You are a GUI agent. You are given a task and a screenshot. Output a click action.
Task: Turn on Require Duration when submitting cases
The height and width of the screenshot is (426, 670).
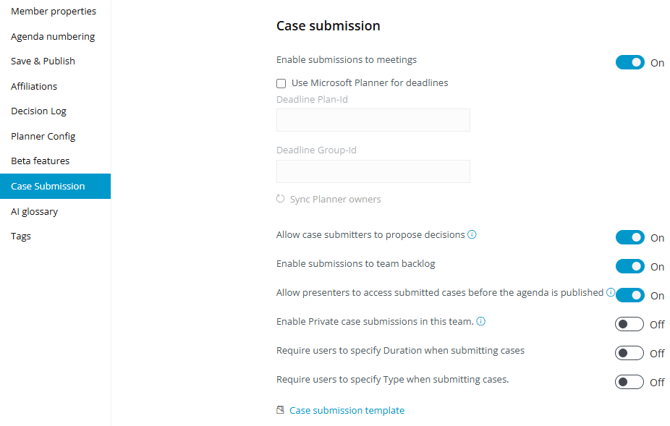coord(629,353)
